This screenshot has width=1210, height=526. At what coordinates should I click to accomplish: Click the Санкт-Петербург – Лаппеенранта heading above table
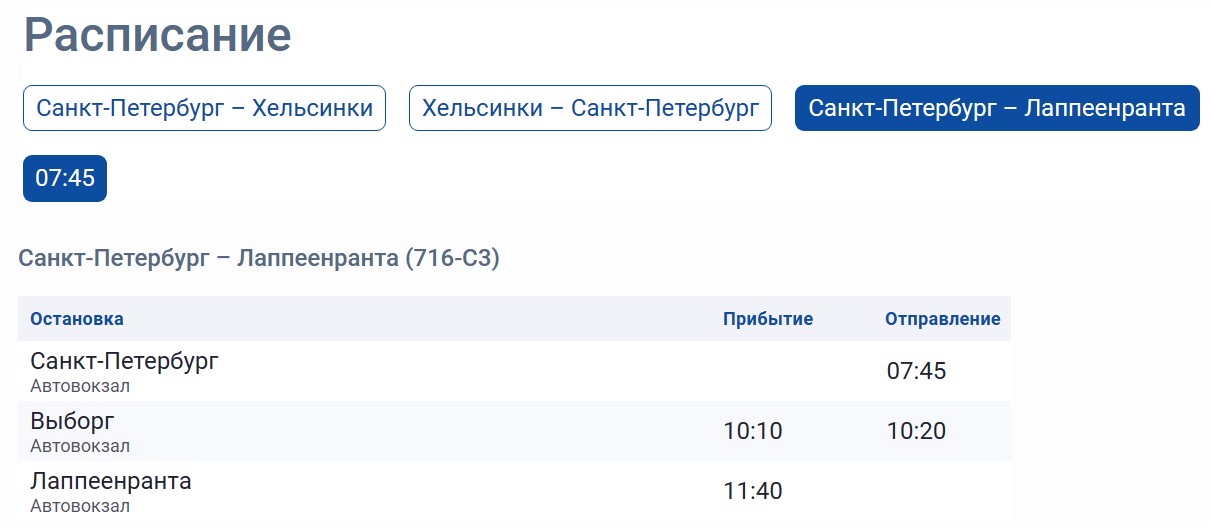click(x=259, y=259)
